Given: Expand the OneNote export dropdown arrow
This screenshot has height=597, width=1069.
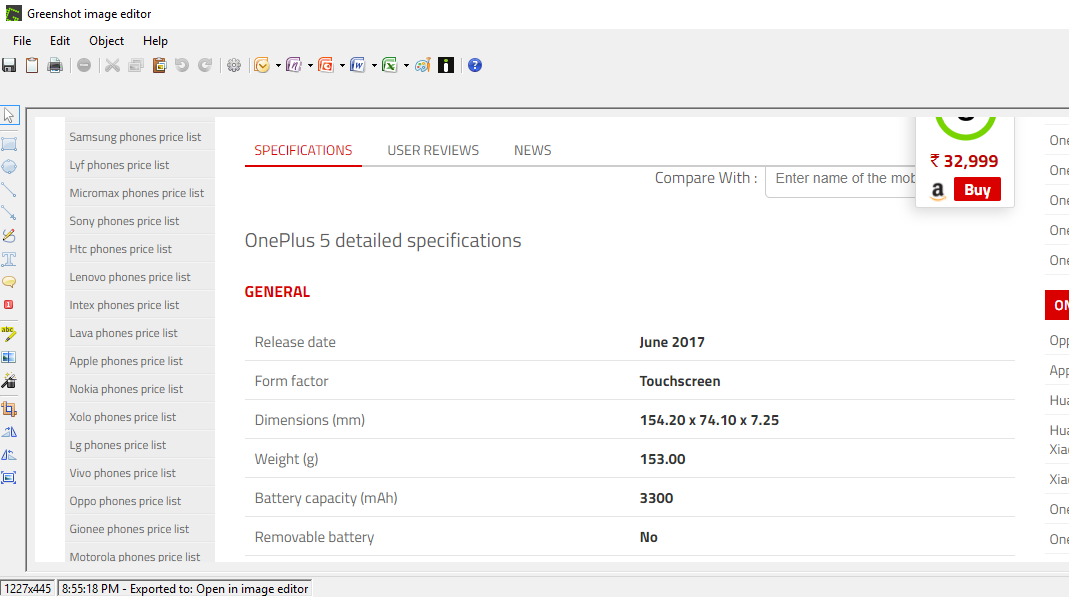Looking at the screenshot, I should (x=310, y=66).
